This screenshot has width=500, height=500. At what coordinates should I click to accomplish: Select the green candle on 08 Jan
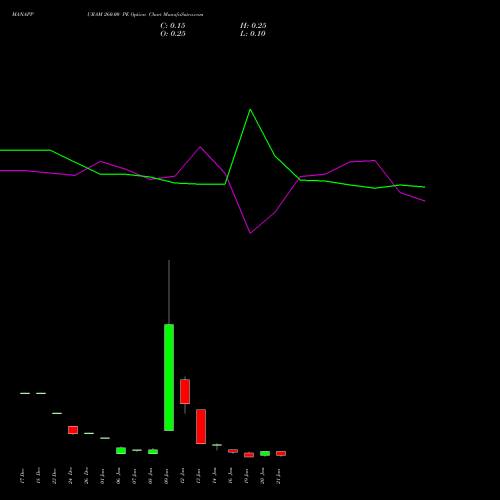pos(153,452)
